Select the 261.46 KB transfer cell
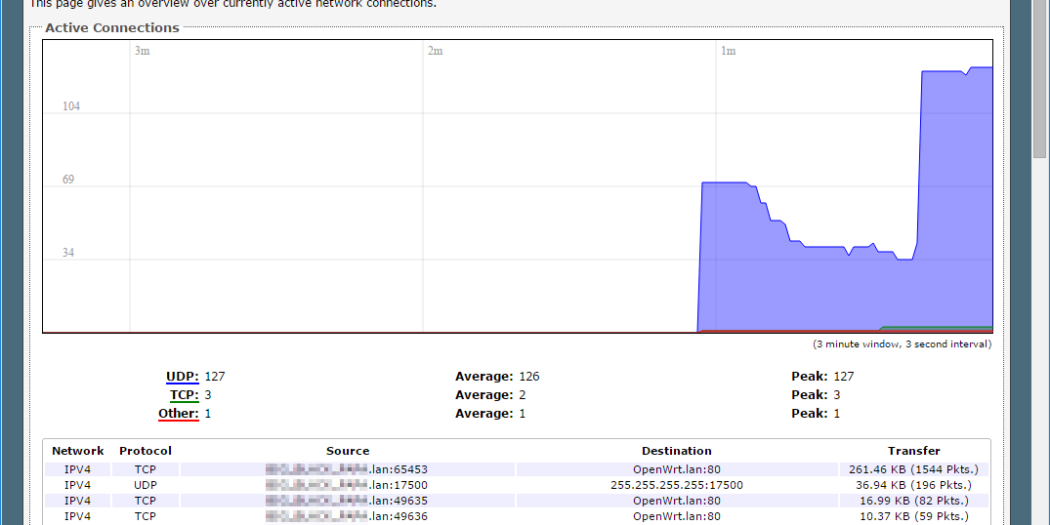 click(x=913, y=469)
